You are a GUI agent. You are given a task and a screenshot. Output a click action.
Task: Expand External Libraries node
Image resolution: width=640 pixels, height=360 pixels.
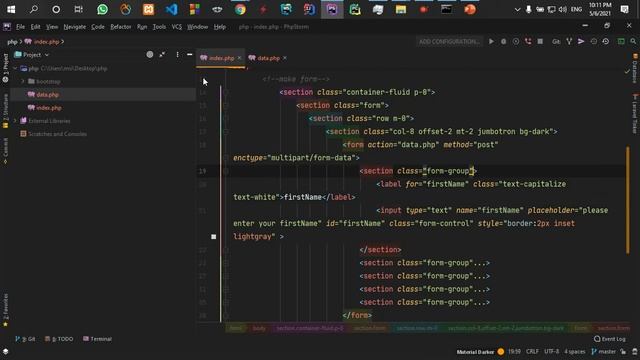click(16, 121)
